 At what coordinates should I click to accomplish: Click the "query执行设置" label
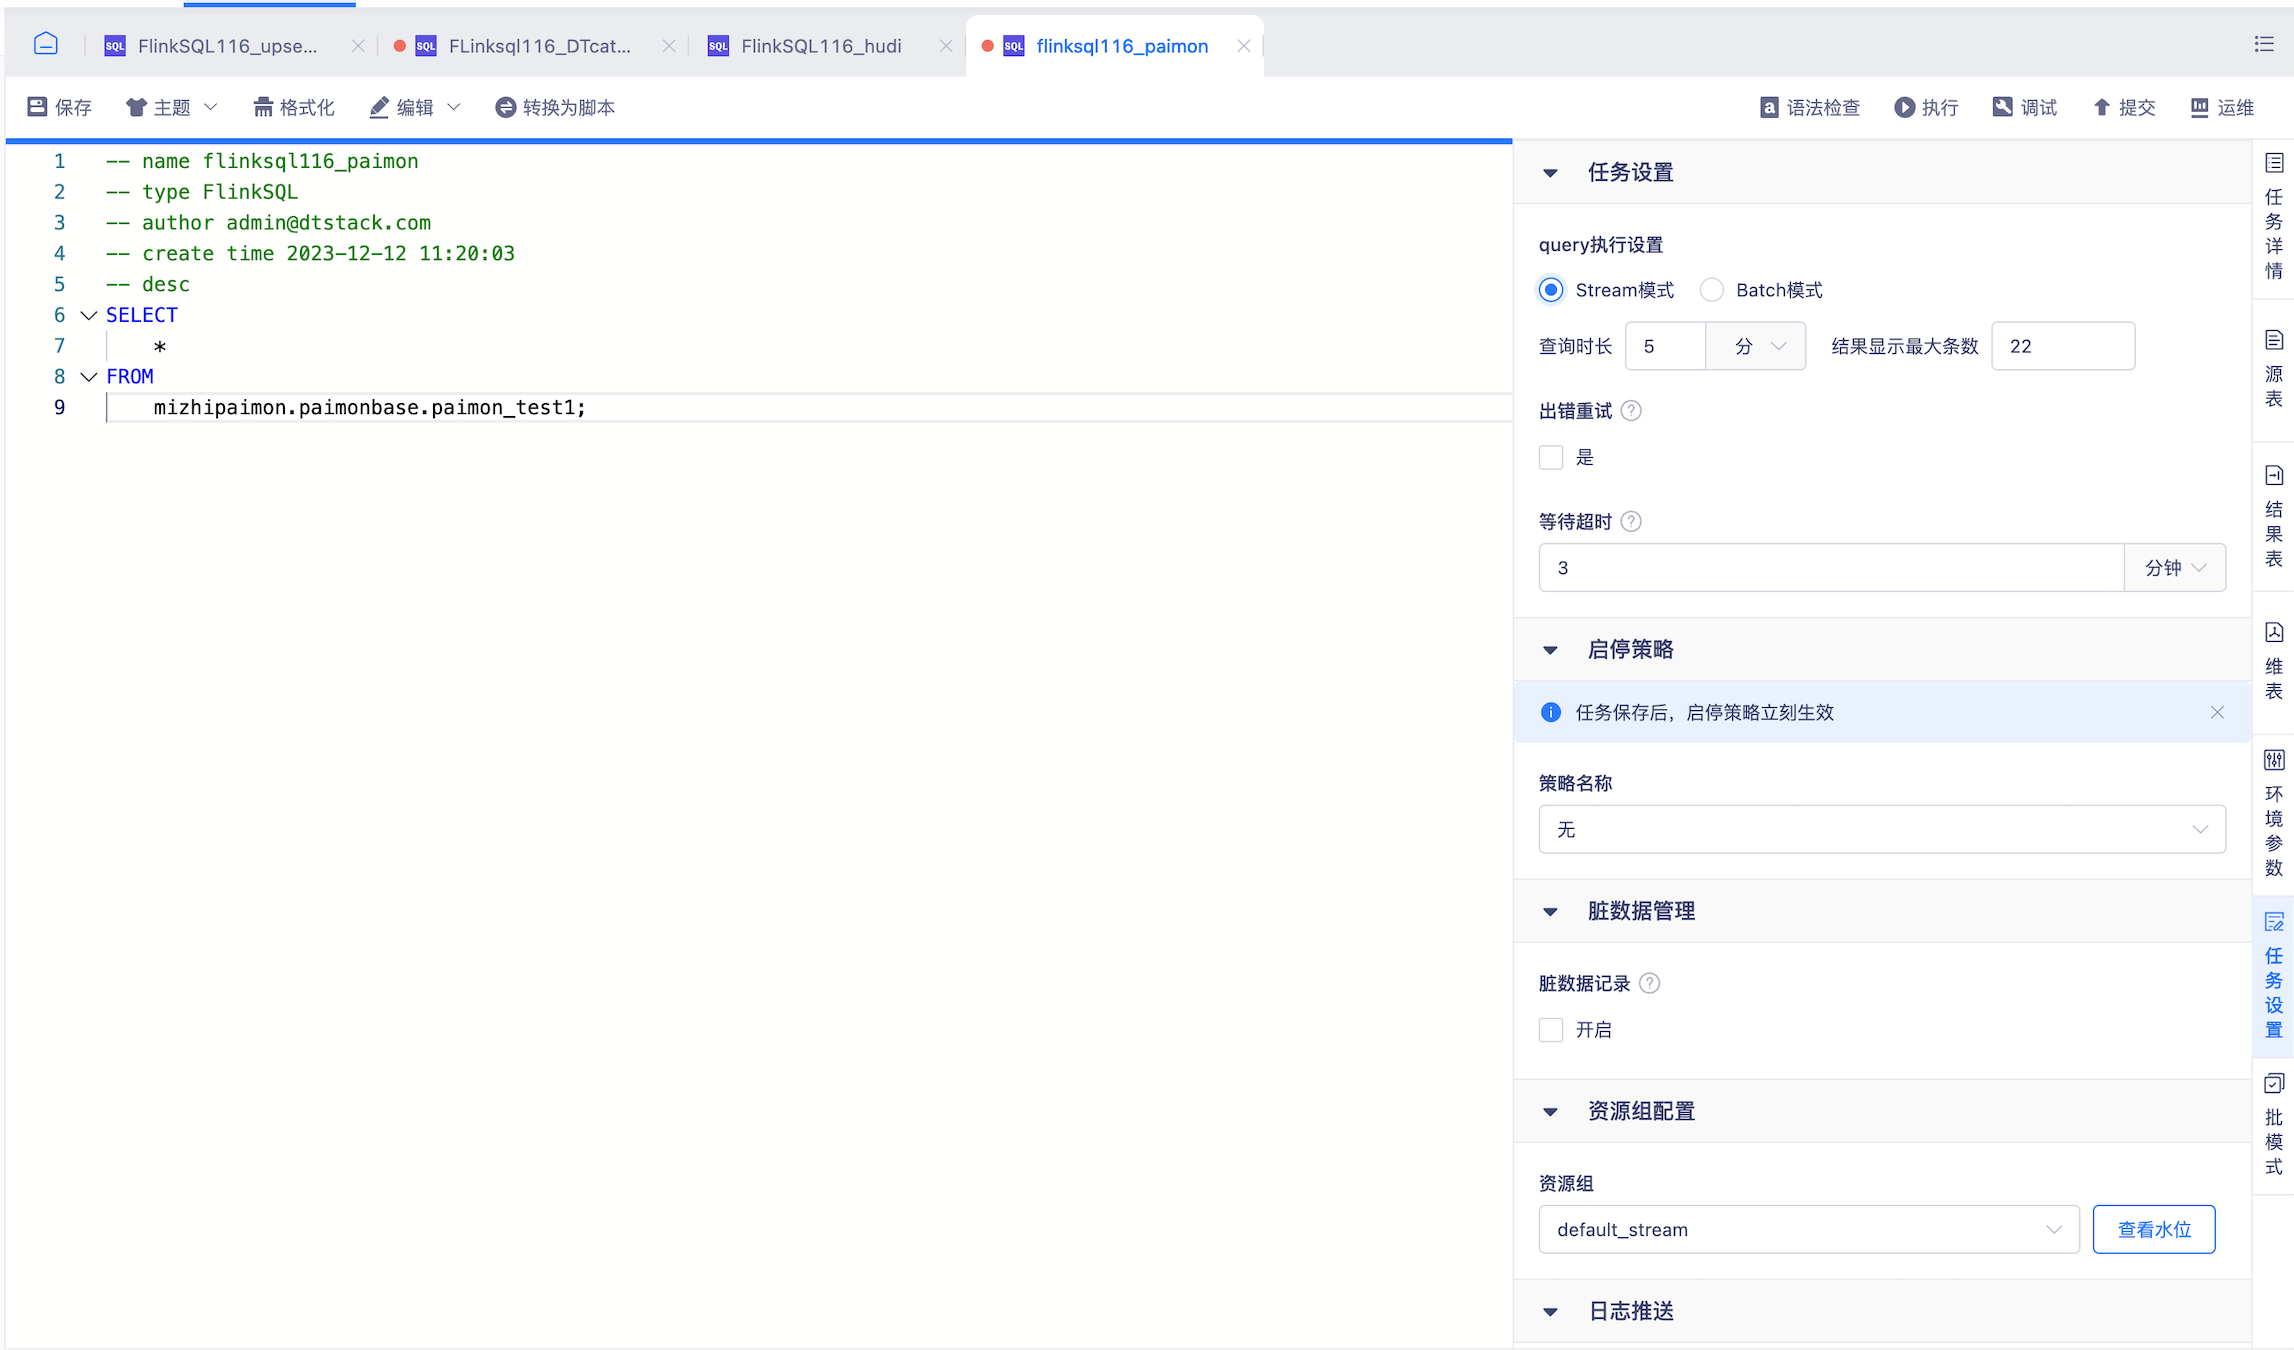coord(1600,245)
